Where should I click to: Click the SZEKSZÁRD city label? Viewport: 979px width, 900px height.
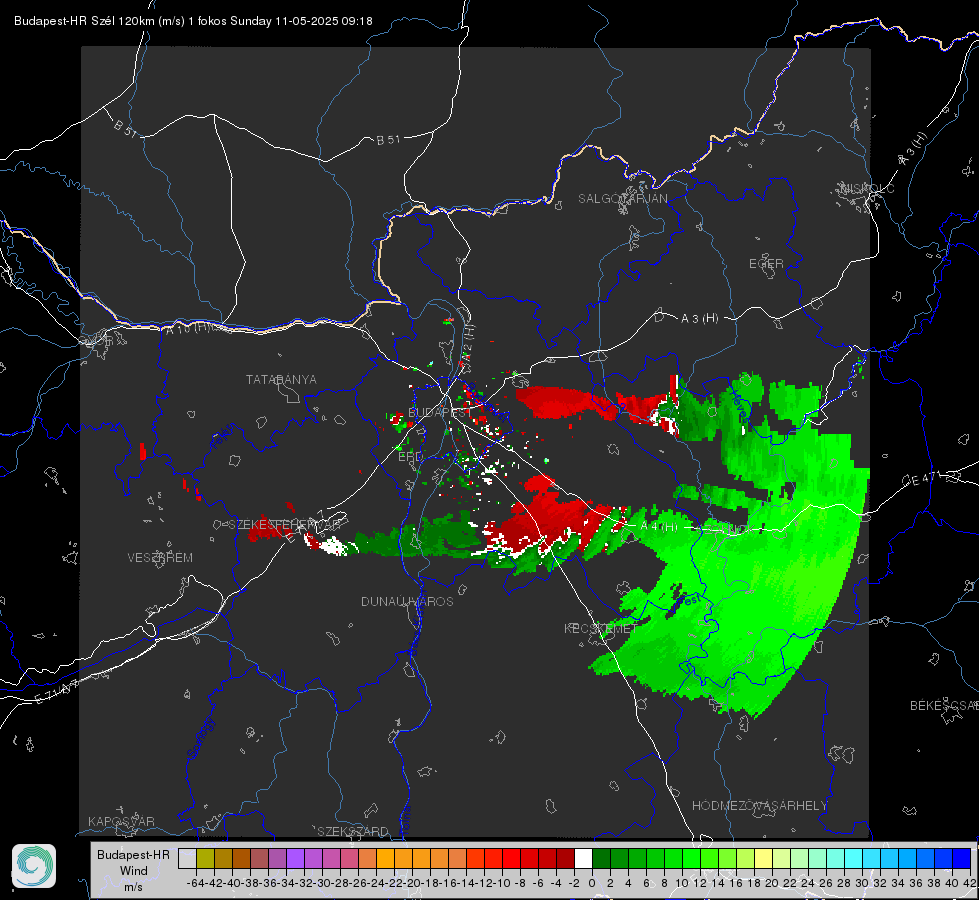pos(353,831)
